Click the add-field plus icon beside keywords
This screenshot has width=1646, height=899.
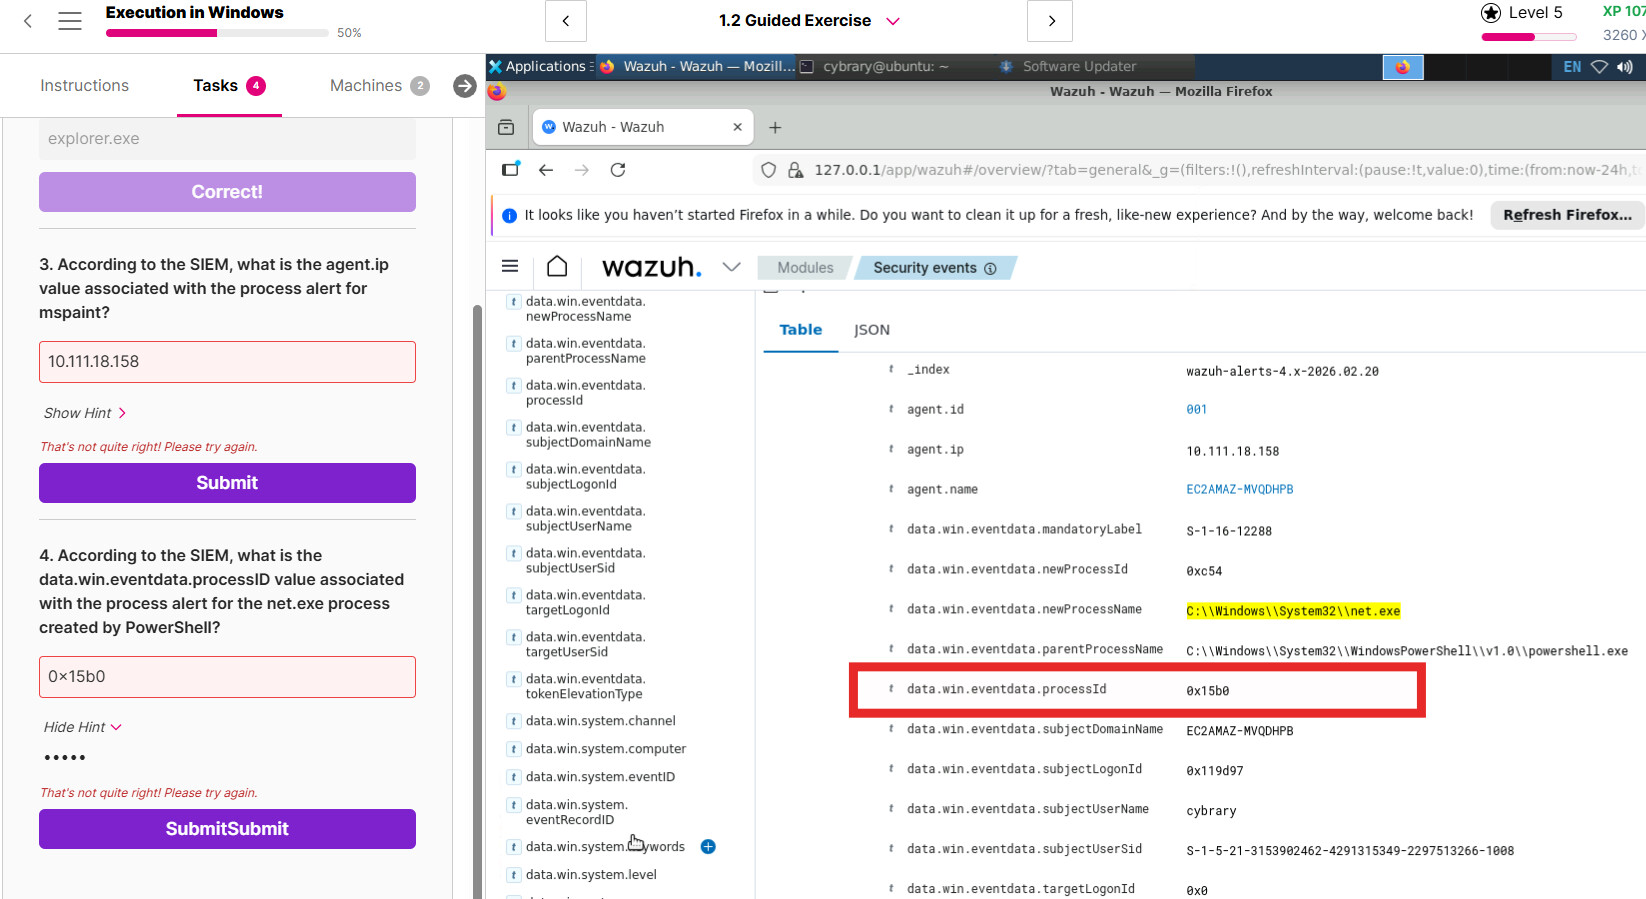[708, 847]
